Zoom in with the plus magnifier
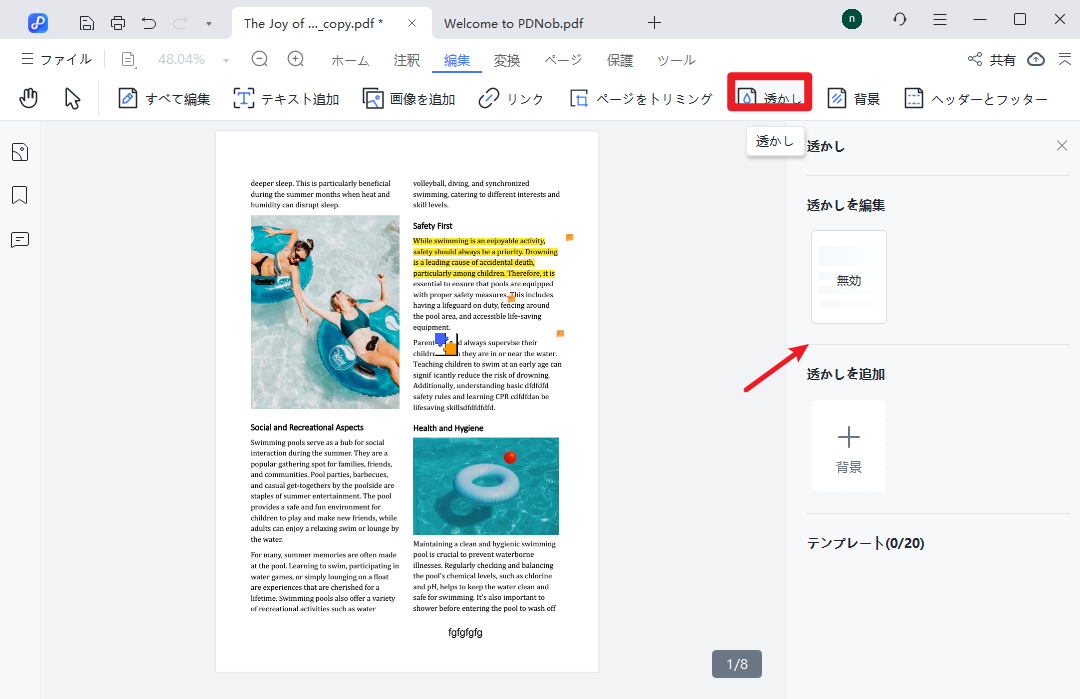 [x=296, y=60]
